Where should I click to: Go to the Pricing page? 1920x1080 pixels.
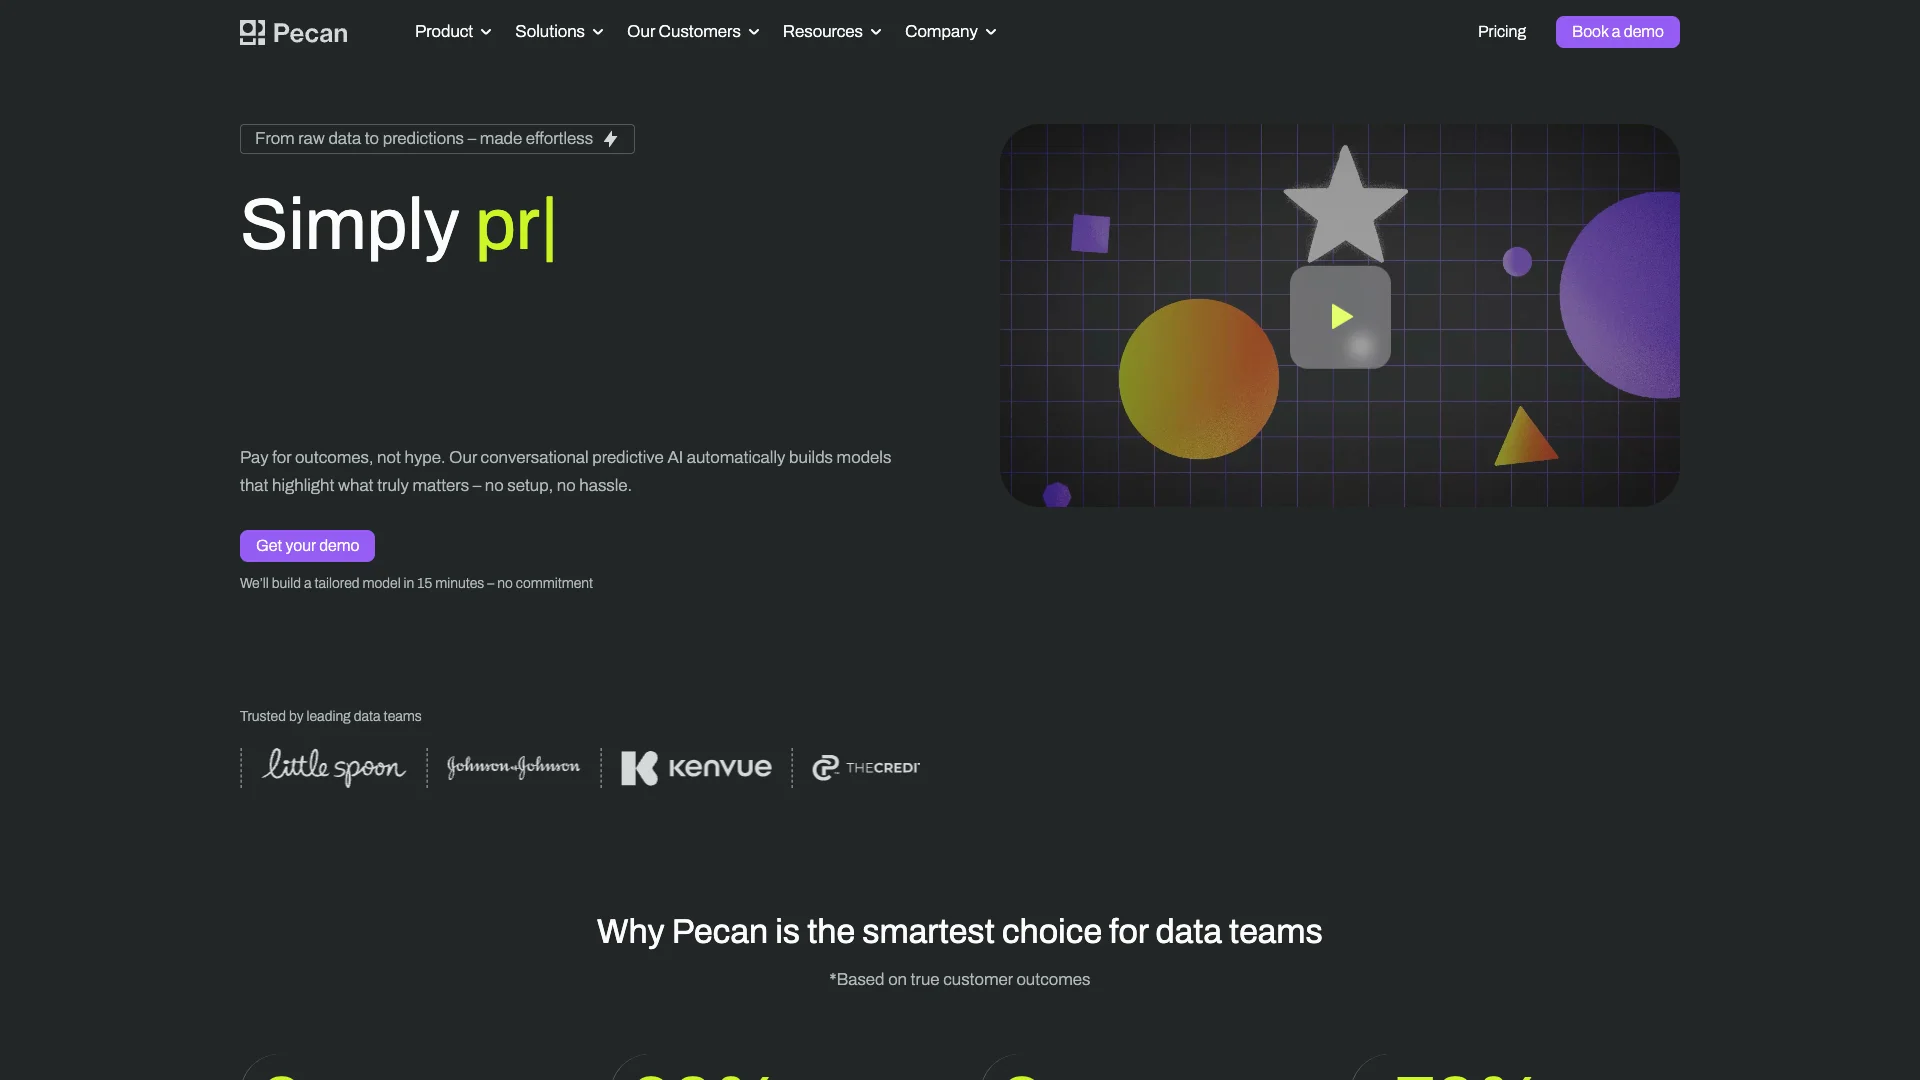click(1501, 32)
